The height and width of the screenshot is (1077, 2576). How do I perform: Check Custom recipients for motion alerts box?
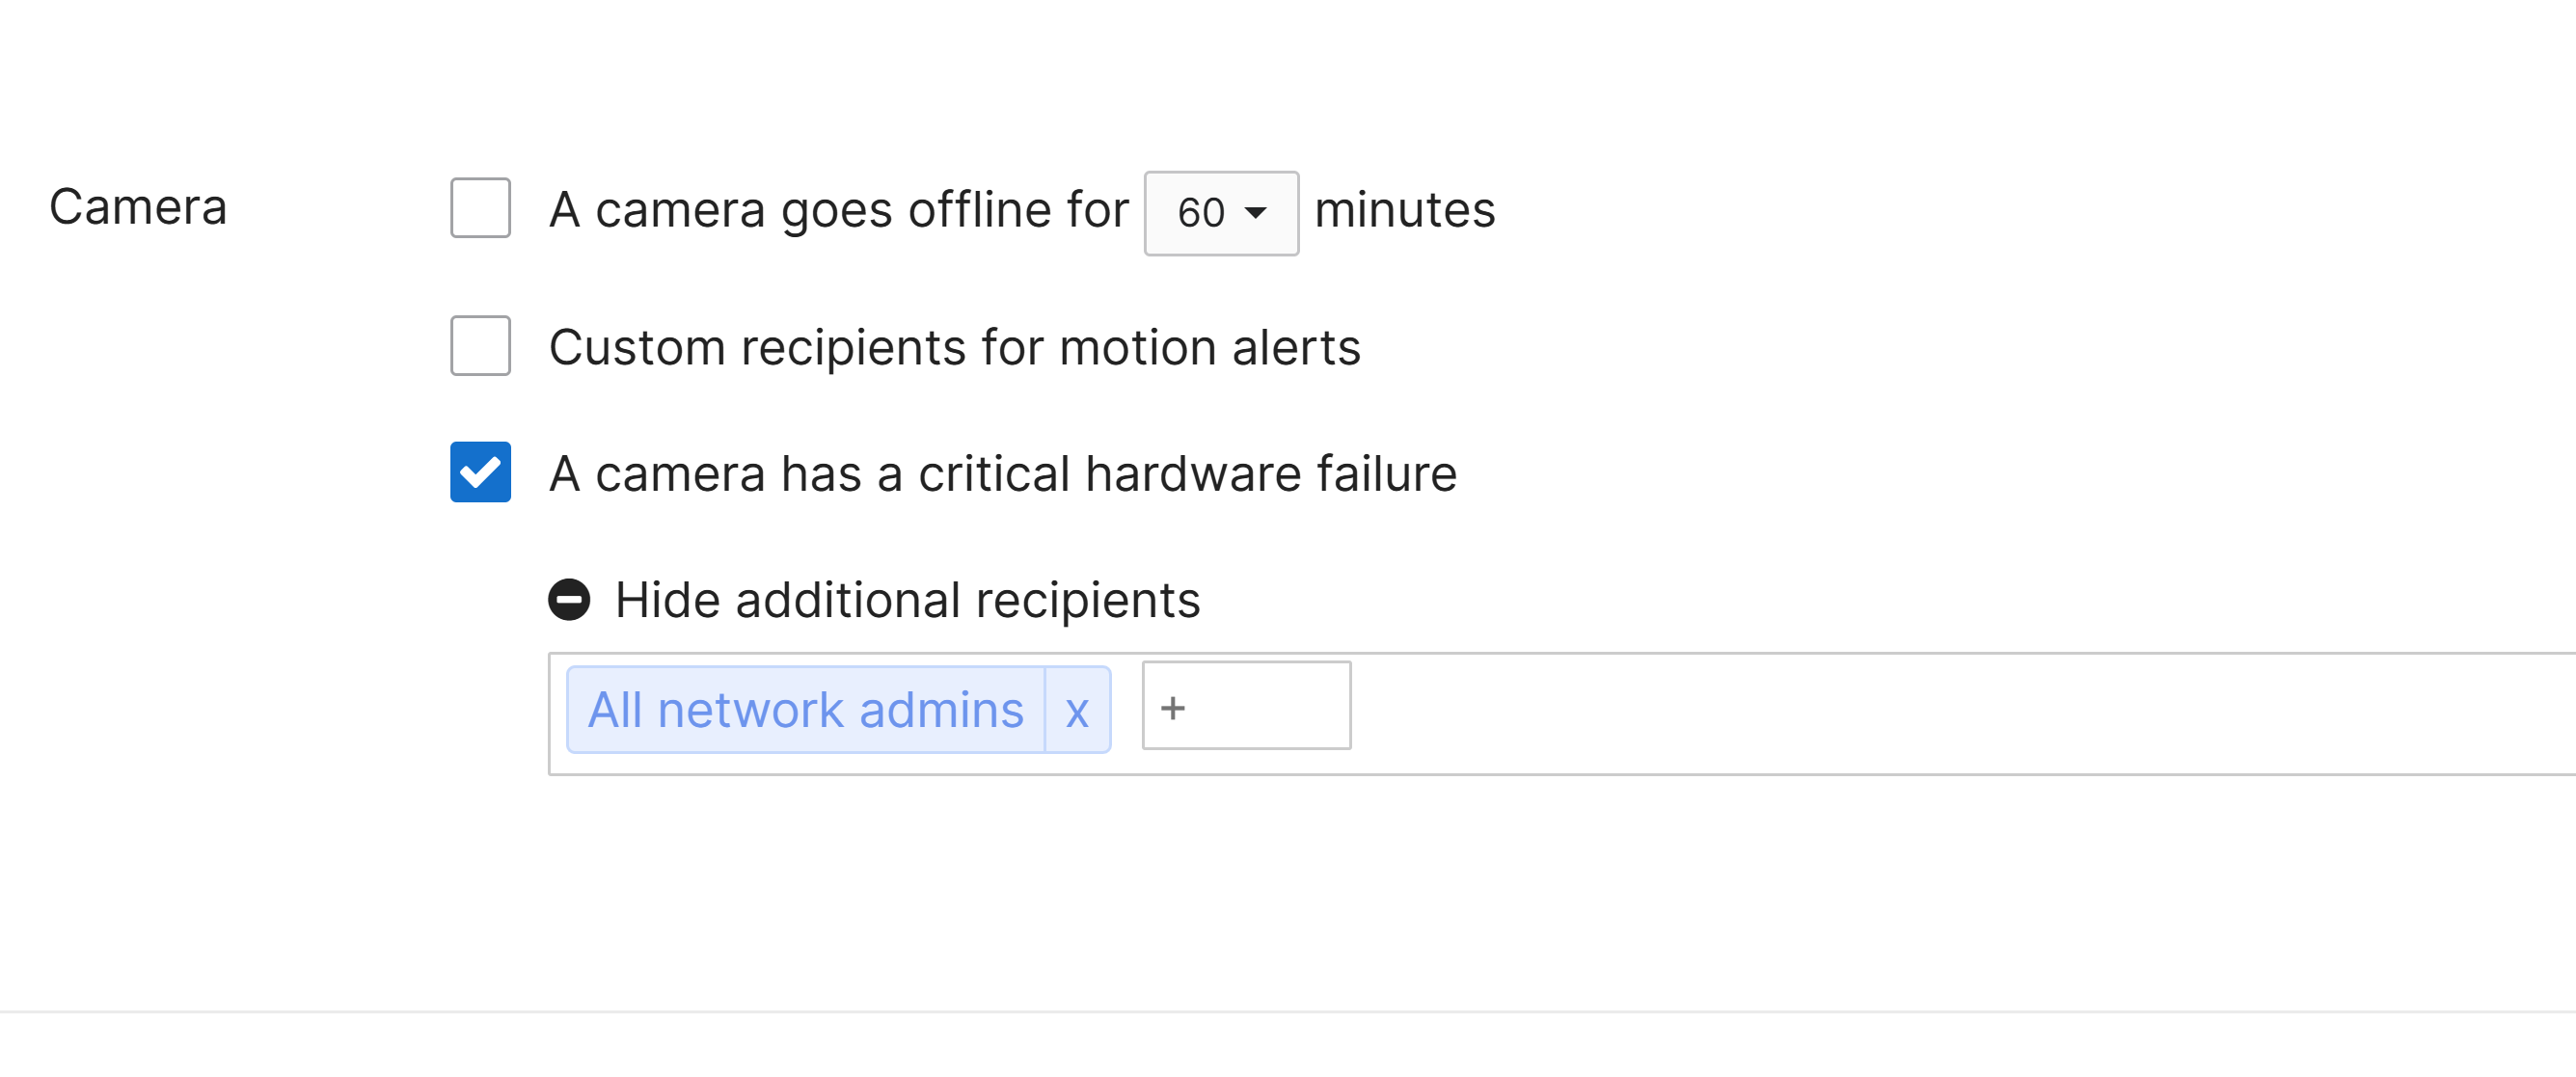480,346
